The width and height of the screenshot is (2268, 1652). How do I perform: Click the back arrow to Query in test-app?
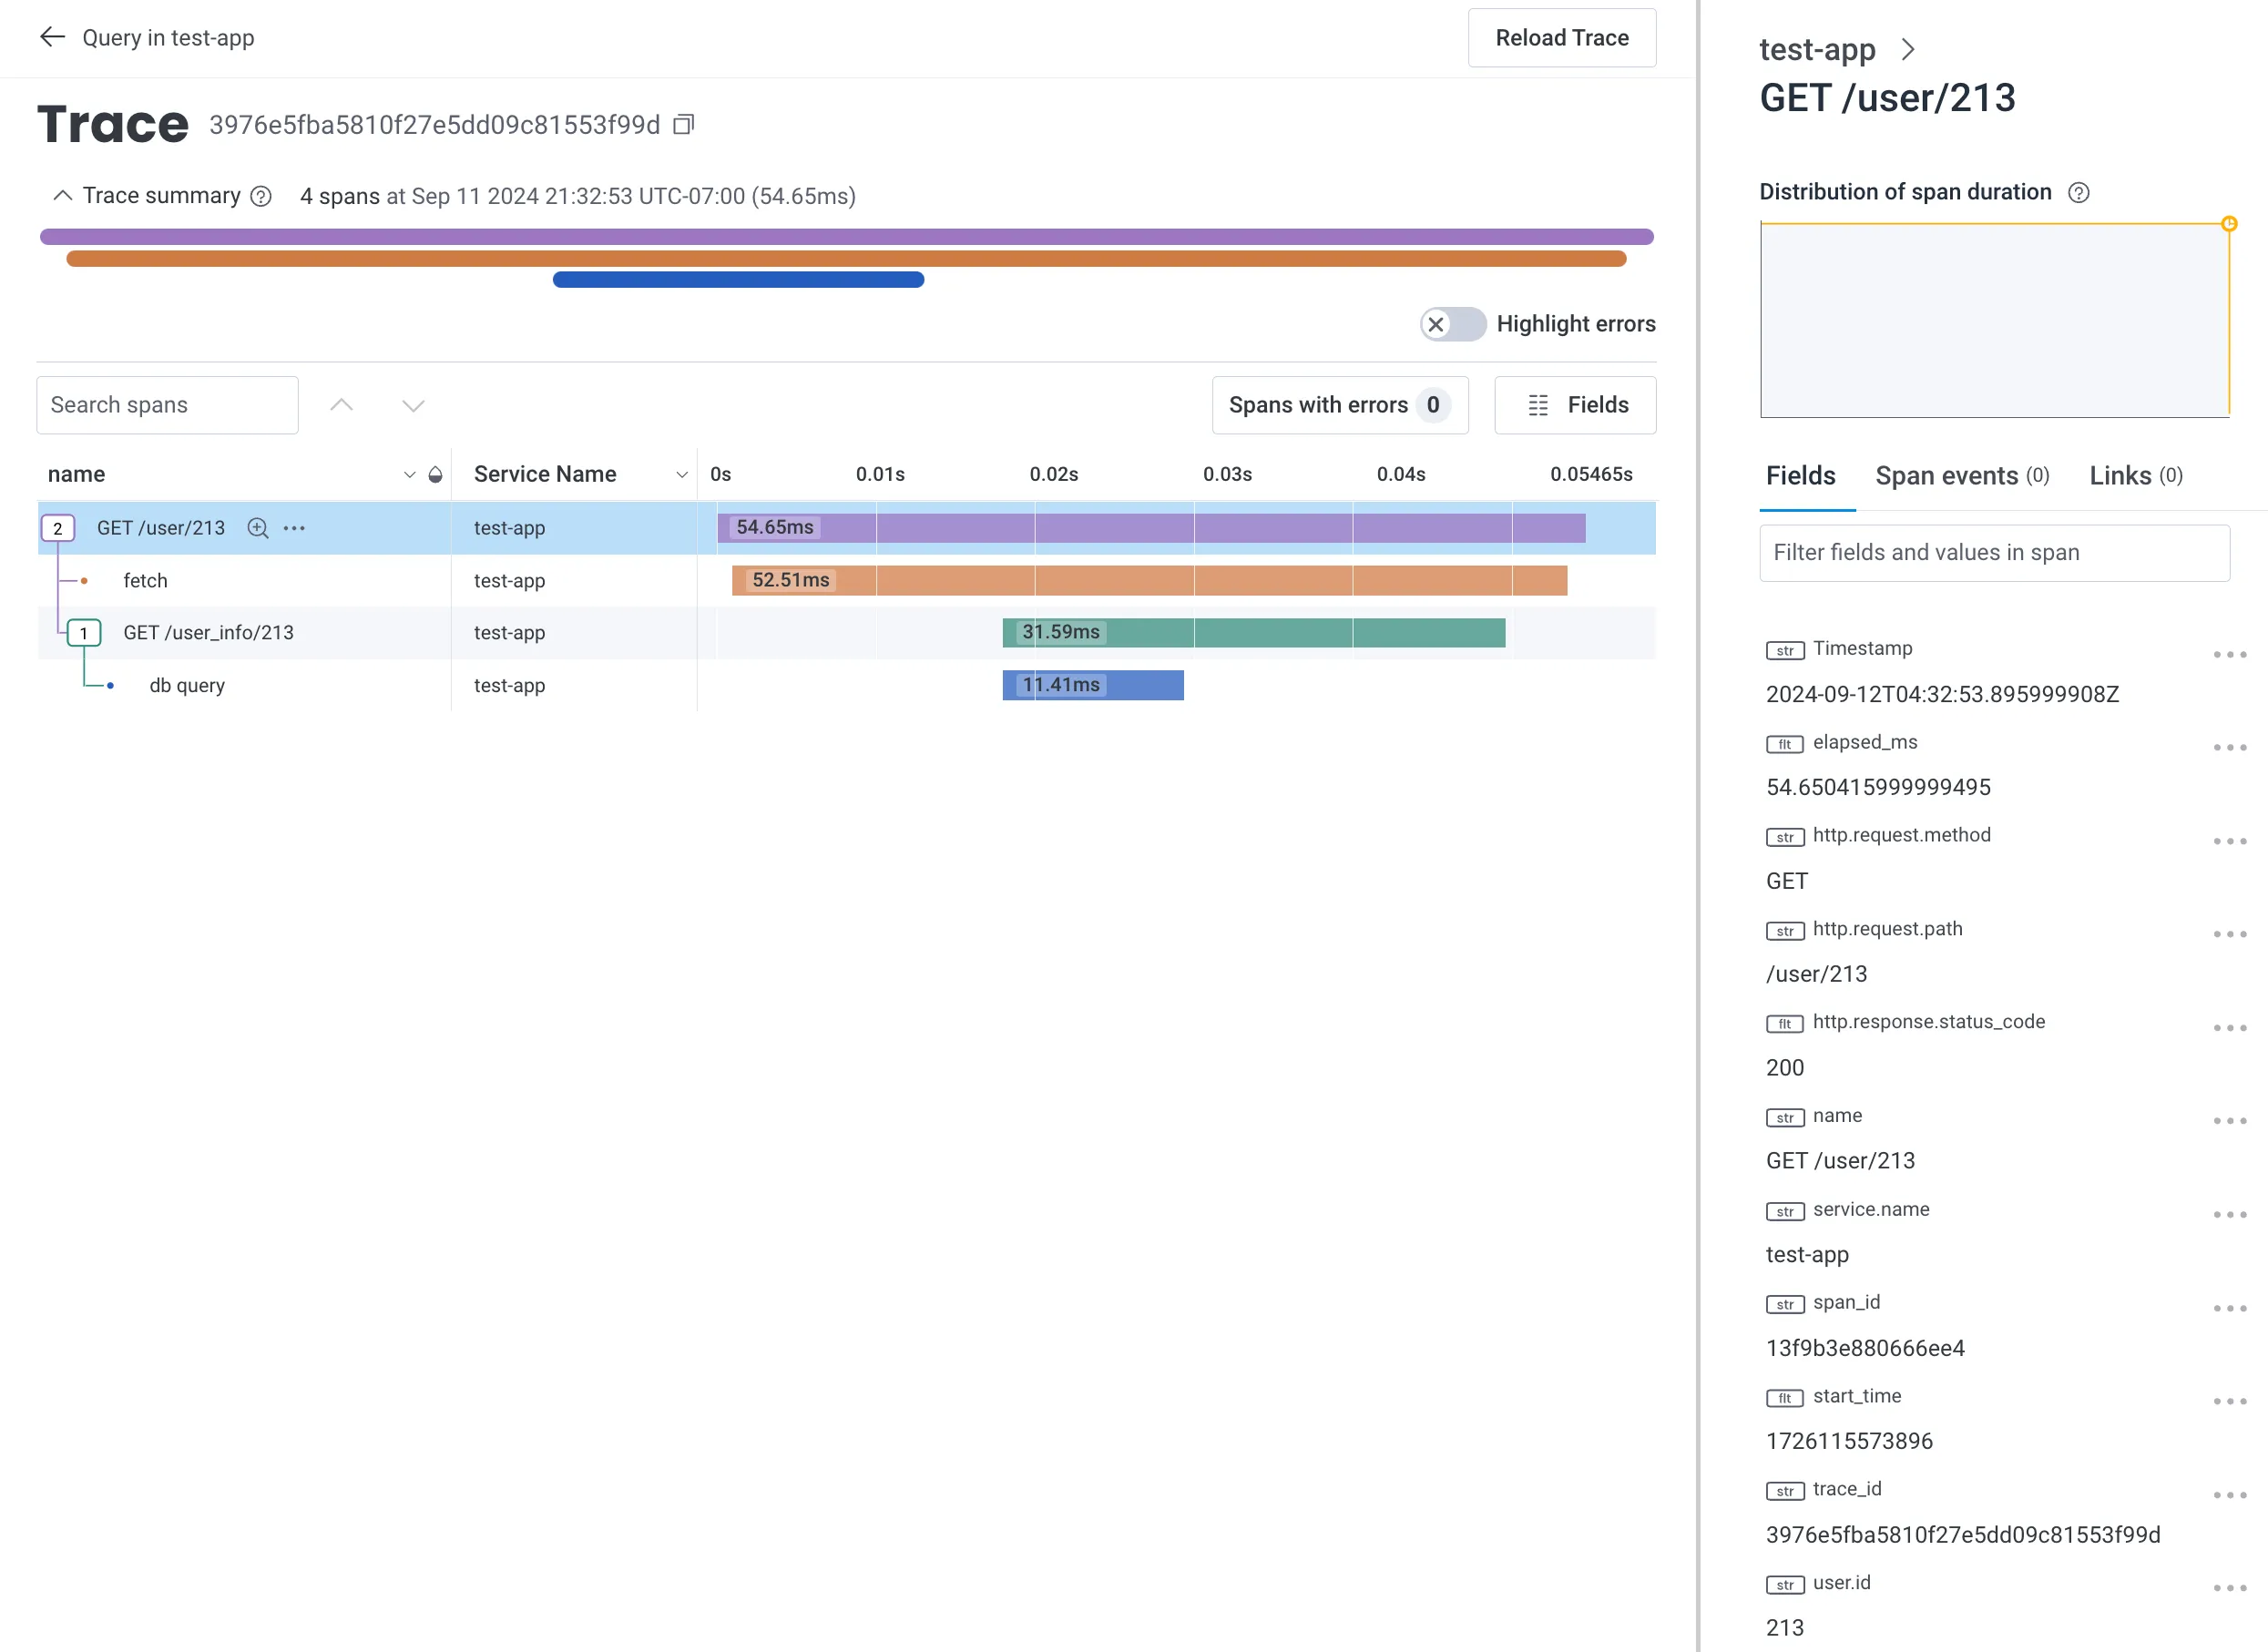52,38
